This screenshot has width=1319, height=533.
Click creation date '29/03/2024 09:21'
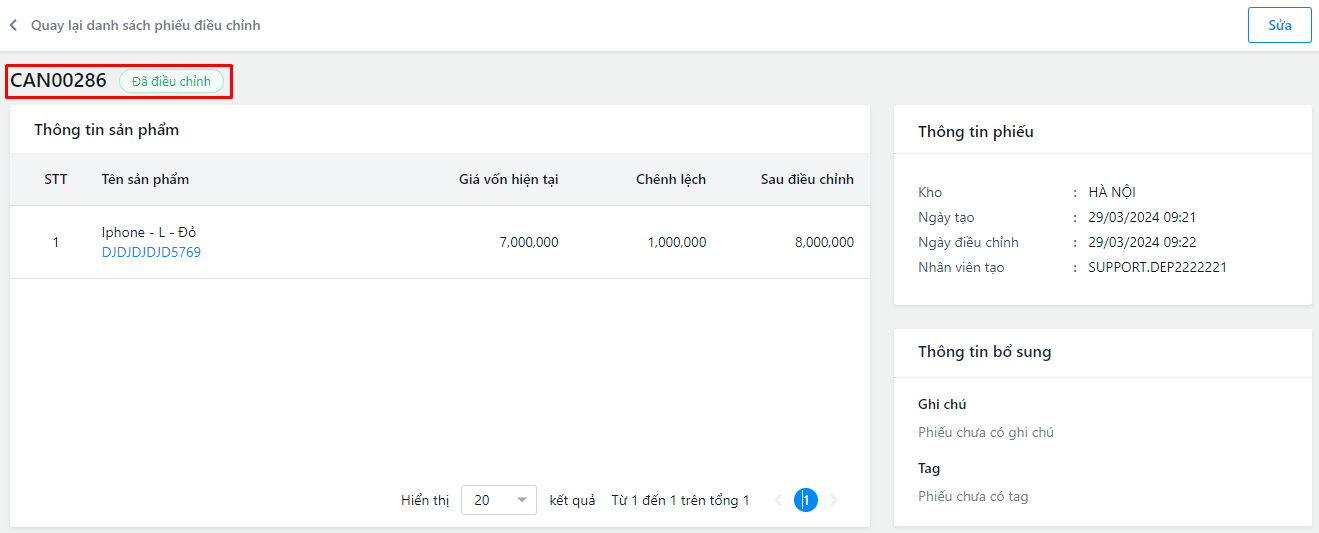point(1142,217)
